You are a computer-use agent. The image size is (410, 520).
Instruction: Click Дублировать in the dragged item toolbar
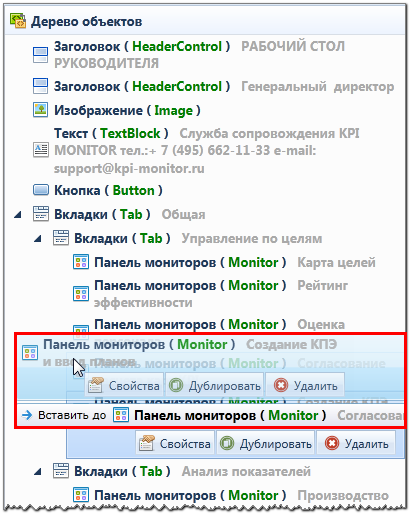(x=215, y=386)
